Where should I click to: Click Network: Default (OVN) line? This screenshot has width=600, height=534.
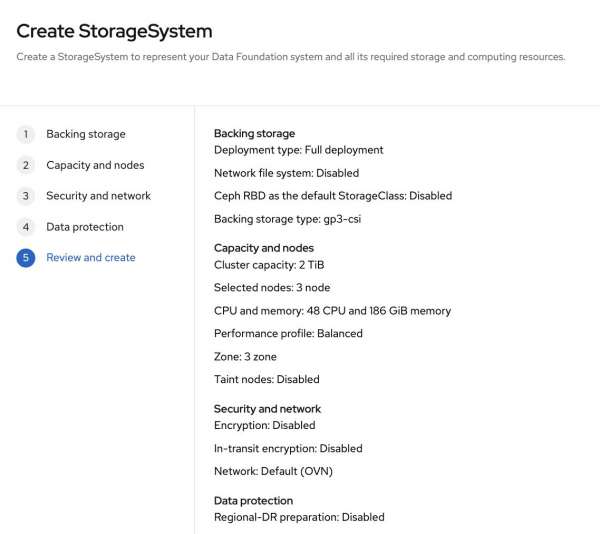click(x=273, y=471)
